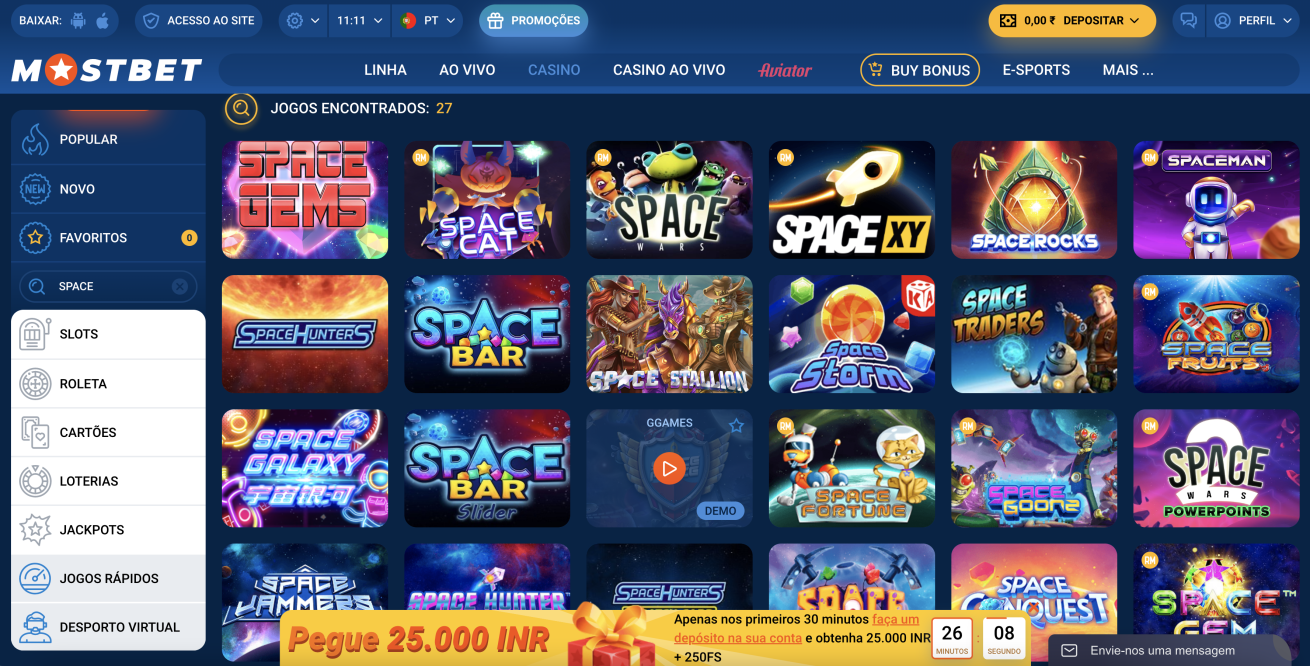
Task: Play the GGames demo game
Action: [669, 468]
